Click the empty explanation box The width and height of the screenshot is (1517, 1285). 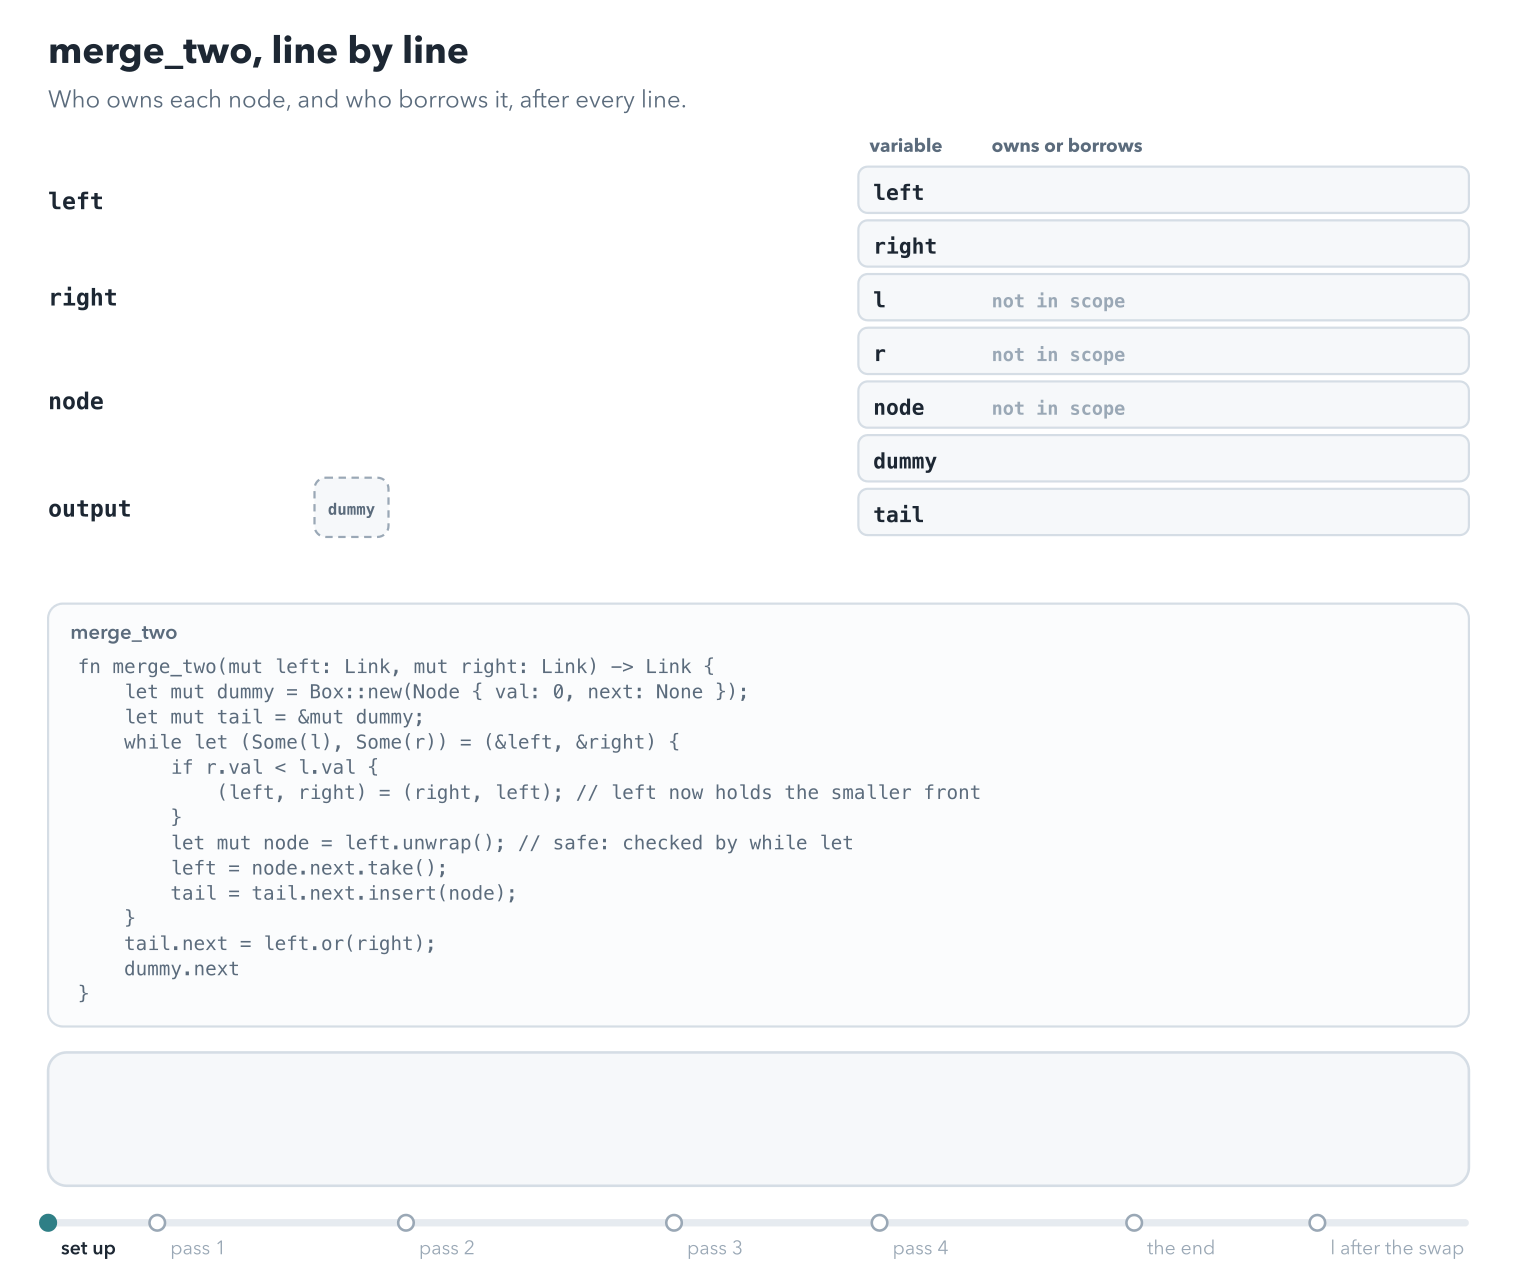[758, 1119]
